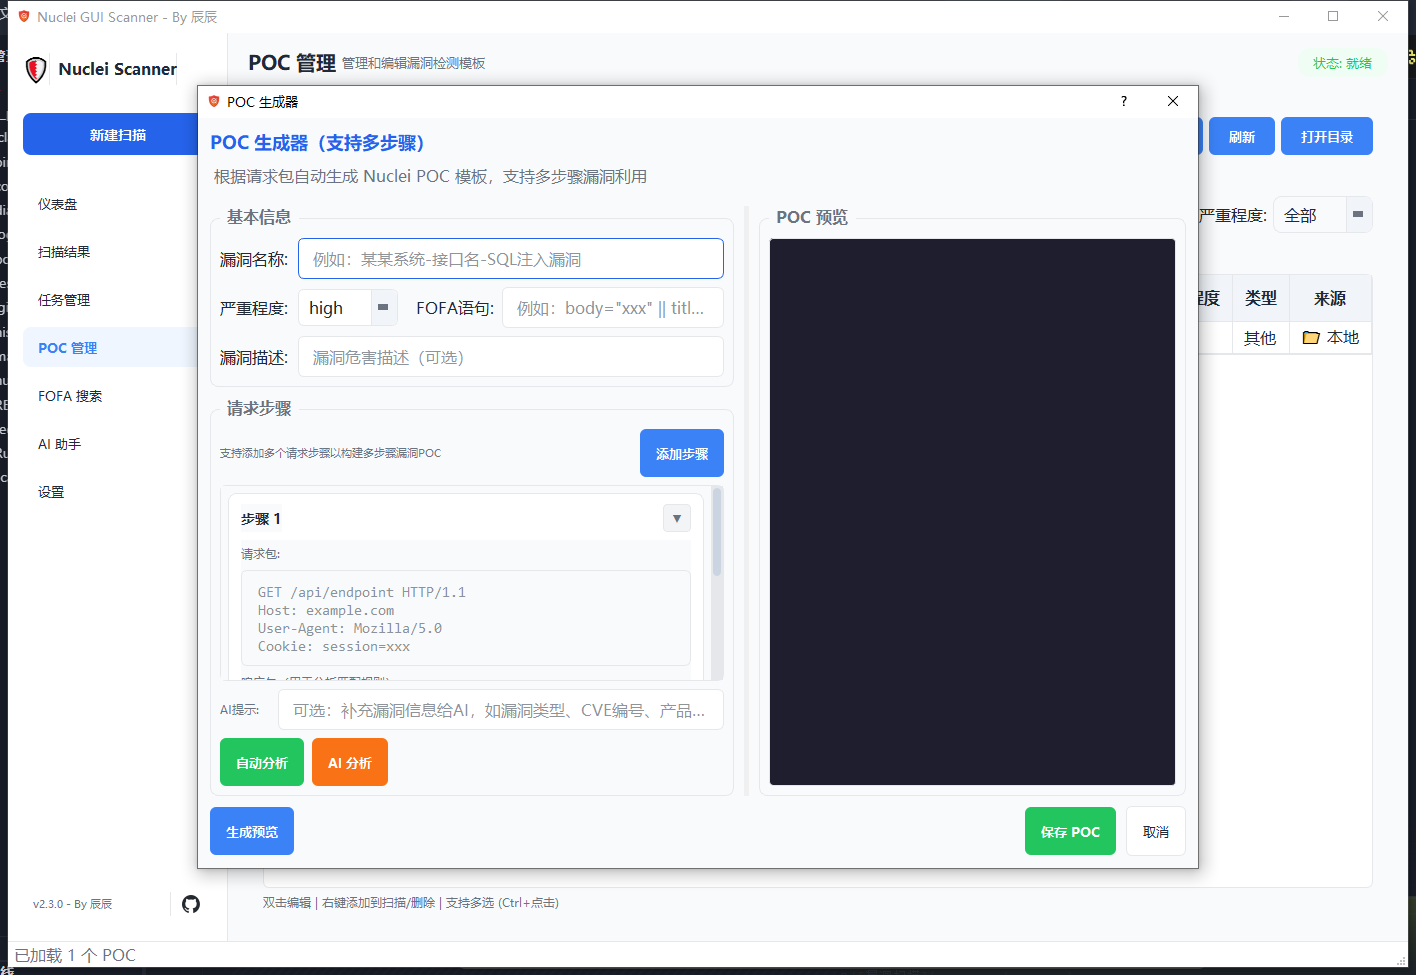1416x975 pixels.
Task: Save the template with 保存 POC
Action: [x=1069, y=830]
